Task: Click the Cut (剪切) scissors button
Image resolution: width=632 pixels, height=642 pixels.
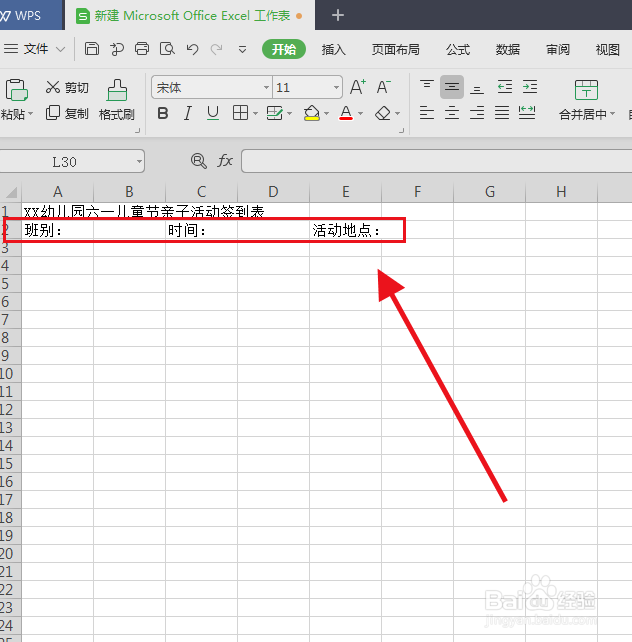Action: click(x=67, y=87)
